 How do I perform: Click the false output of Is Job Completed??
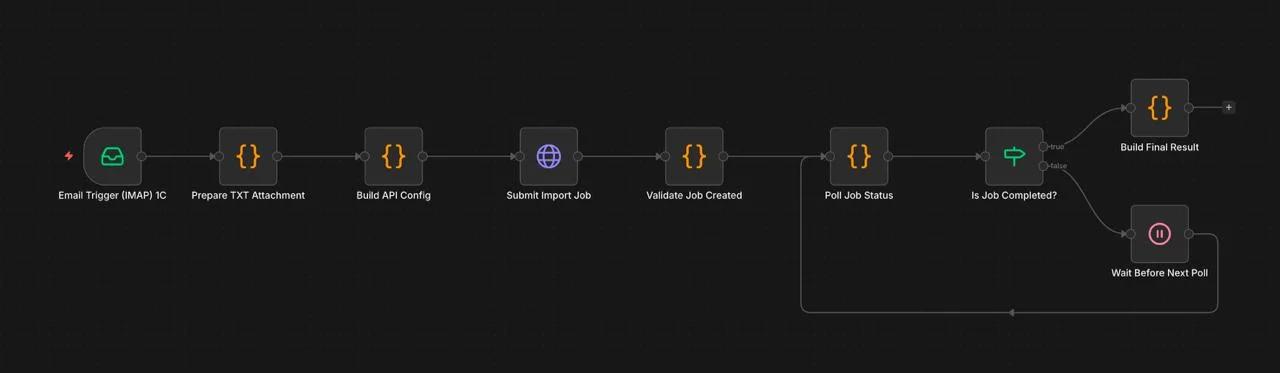pyautogui.click(x=1044, y=166)
